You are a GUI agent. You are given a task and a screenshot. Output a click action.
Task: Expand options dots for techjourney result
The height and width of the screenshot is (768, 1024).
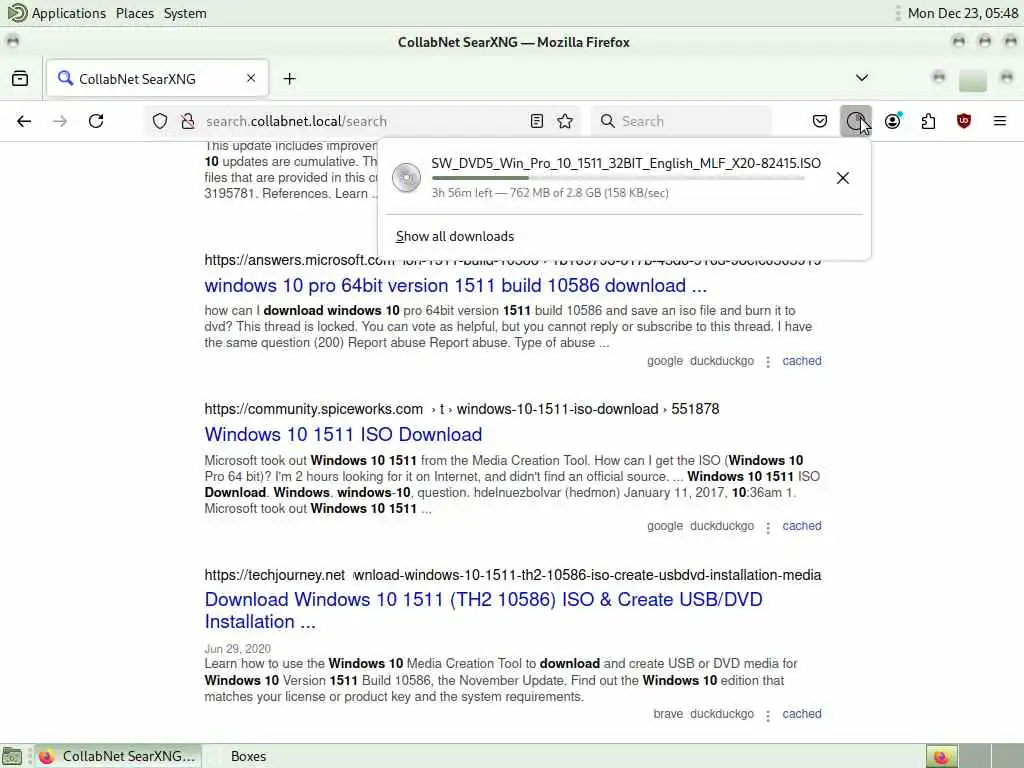[768, 715]
